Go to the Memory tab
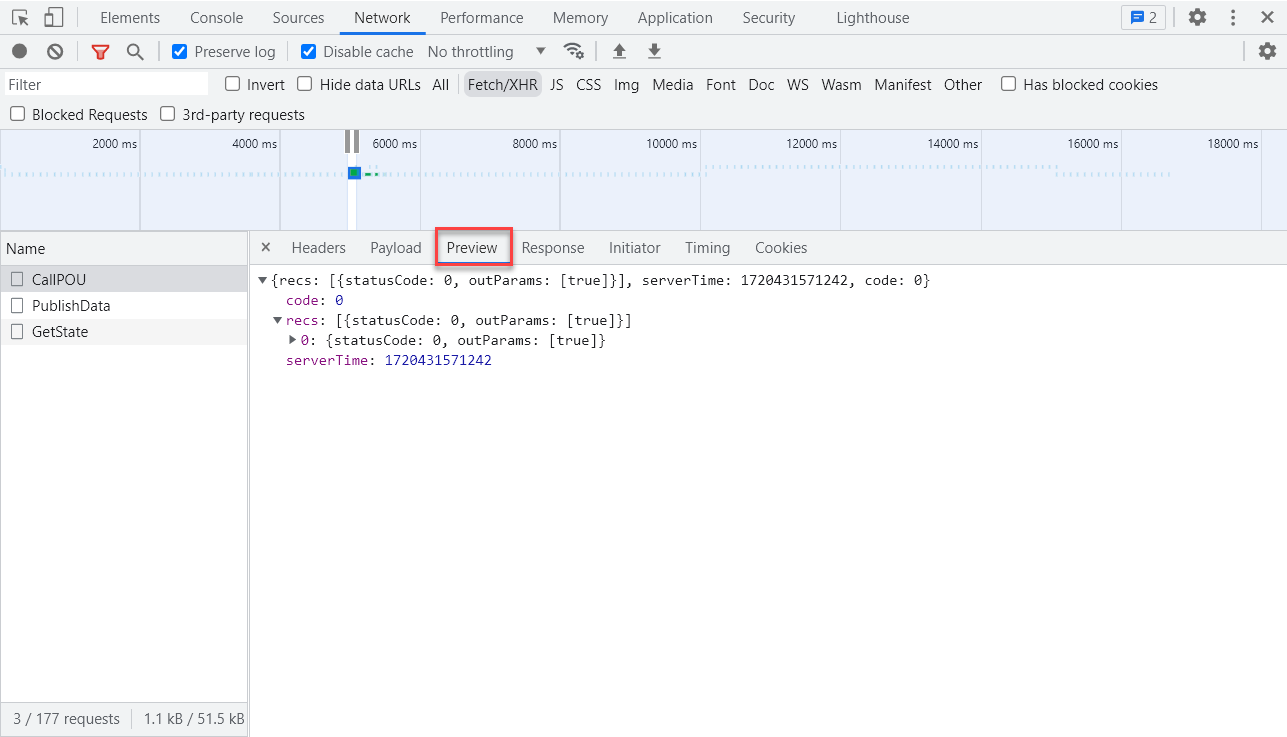The image size is (1287, 737). (x=580, y=17)
